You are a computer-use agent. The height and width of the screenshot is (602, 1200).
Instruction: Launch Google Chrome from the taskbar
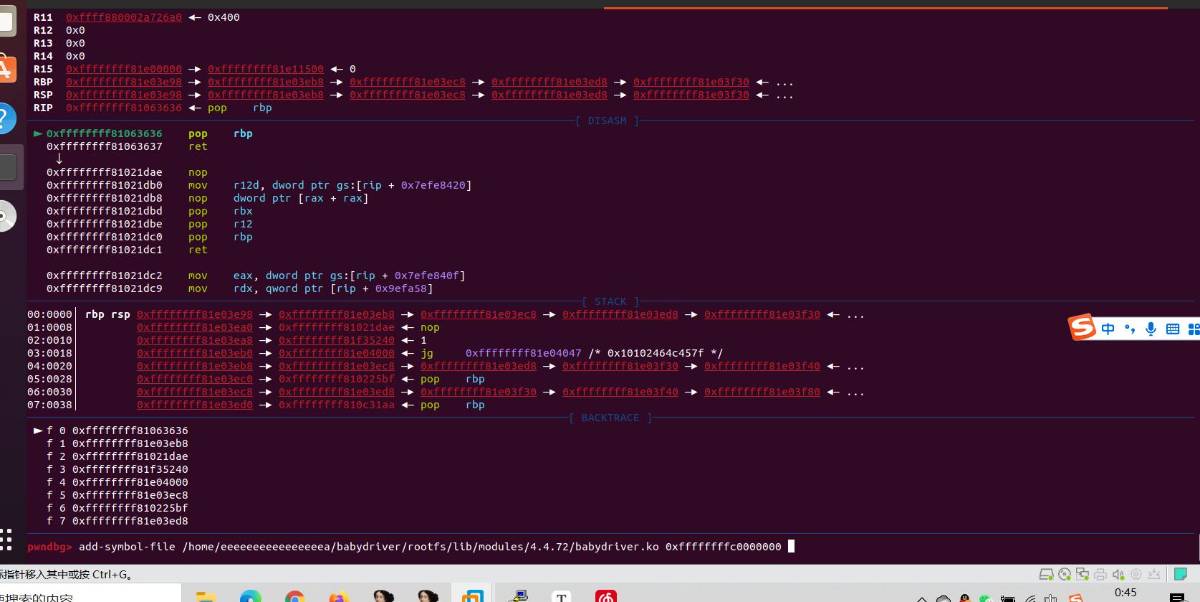point(294,596)
